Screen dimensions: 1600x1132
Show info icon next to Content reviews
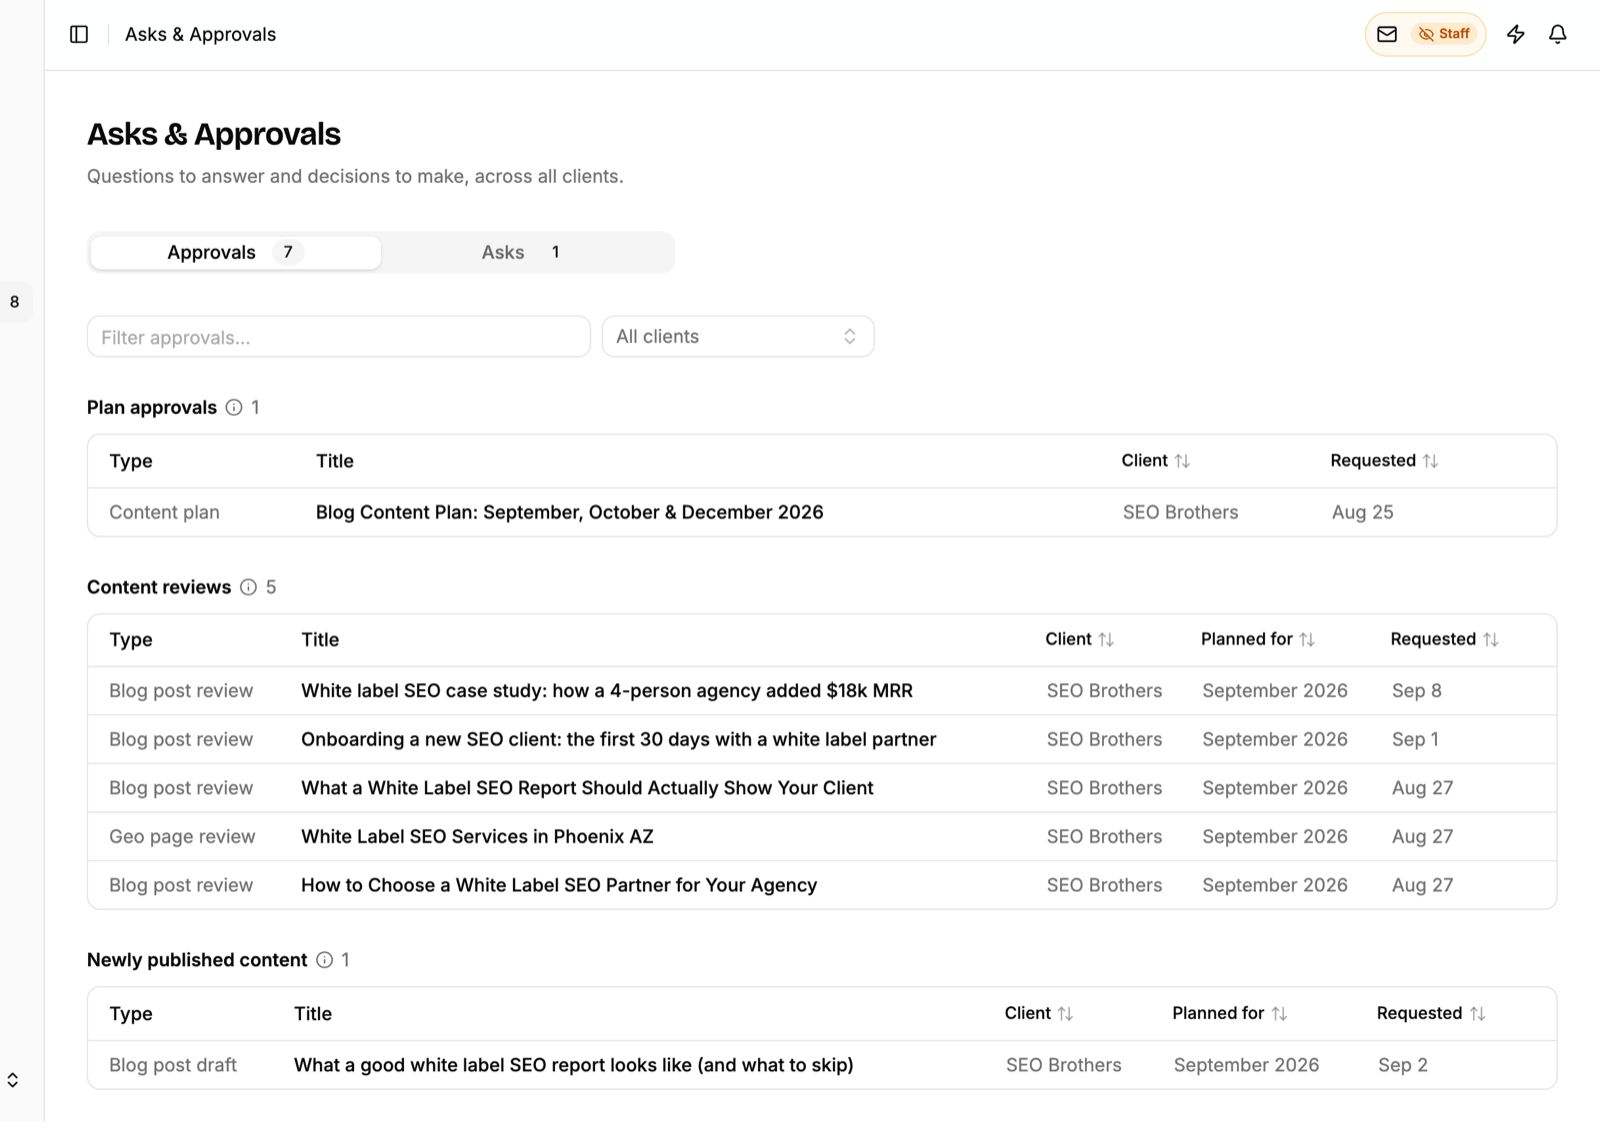pyautogui.click(x=248, y=587)
